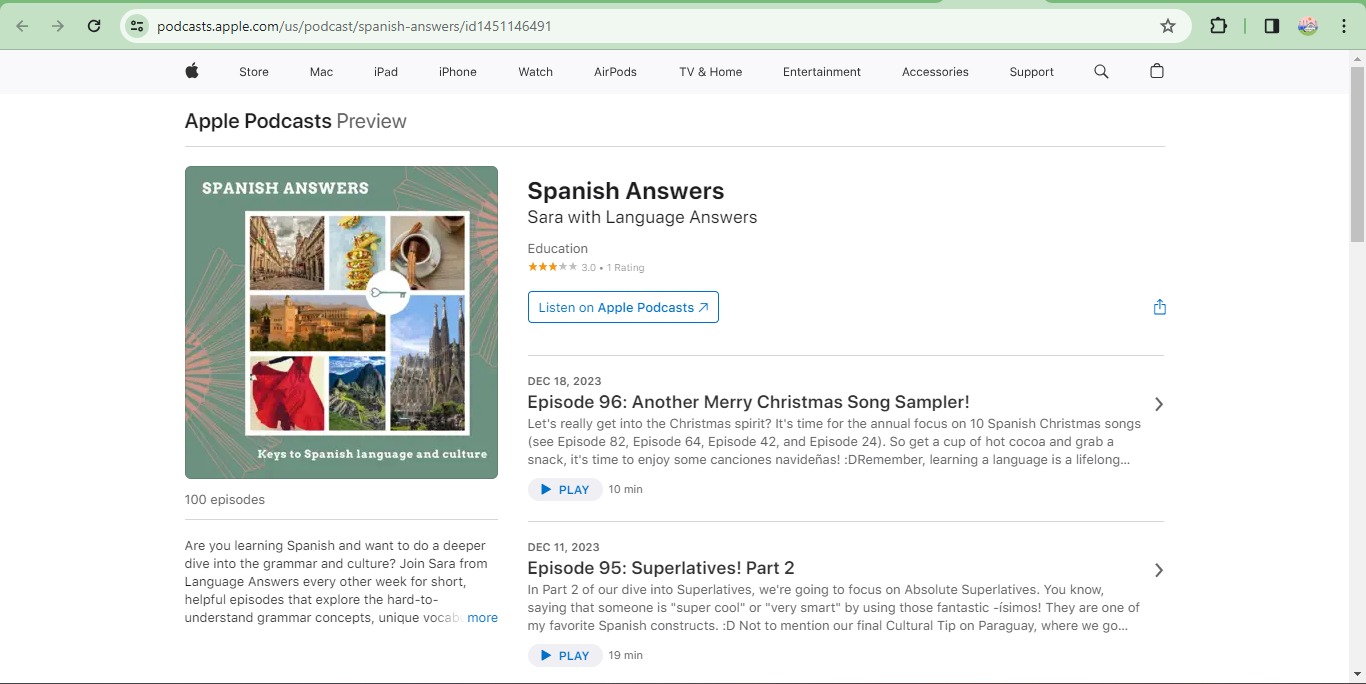Open Mac menu item

[321, 72]
